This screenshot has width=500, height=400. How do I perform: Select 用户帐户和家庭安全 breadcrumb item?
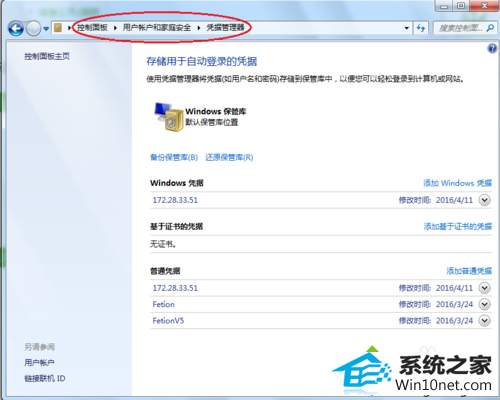[157, 28]
